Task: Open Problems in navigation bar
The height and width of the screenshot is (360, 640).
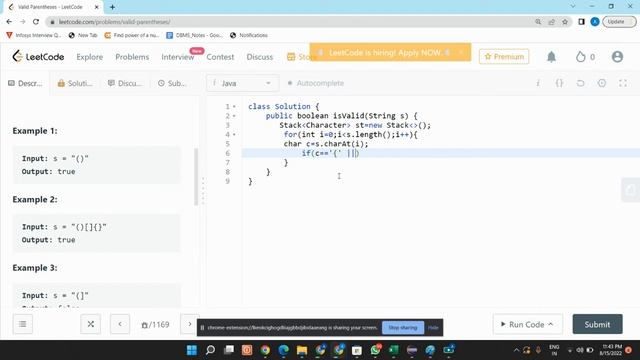Action: coord(132,57)
